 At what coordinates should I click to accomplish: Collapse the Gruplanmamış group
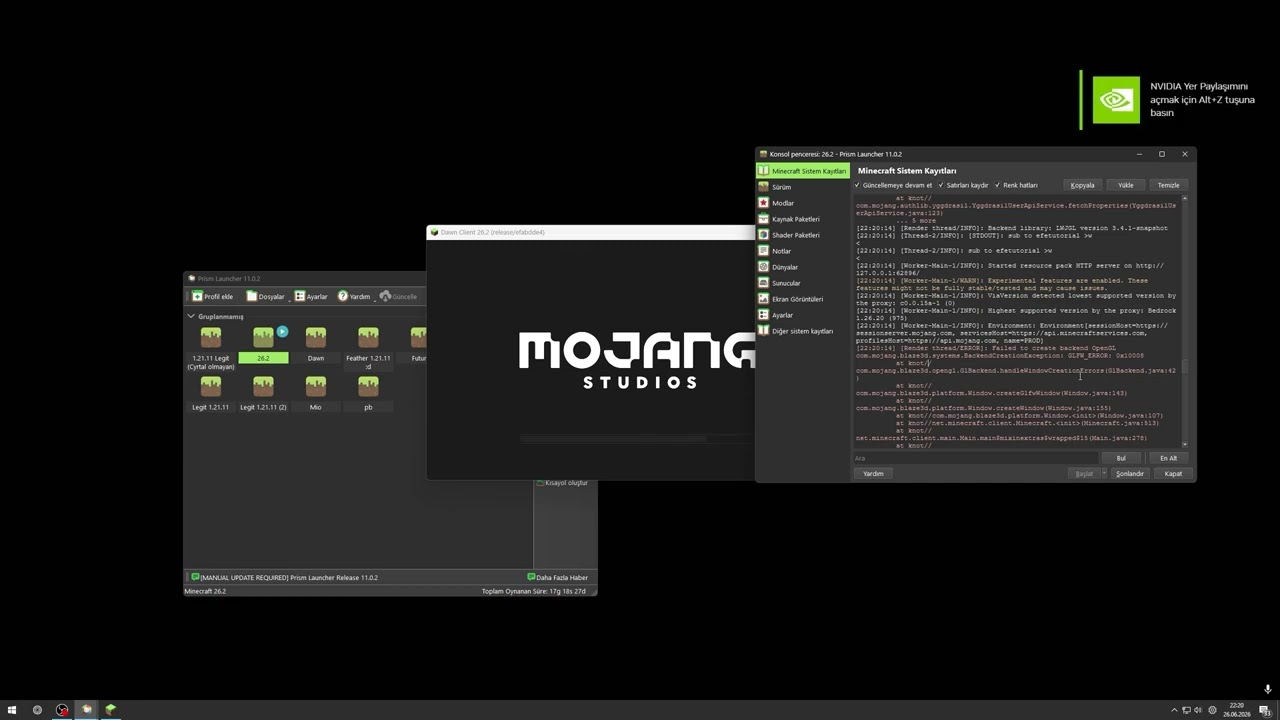pyautogui.click(x=191, y=316)
